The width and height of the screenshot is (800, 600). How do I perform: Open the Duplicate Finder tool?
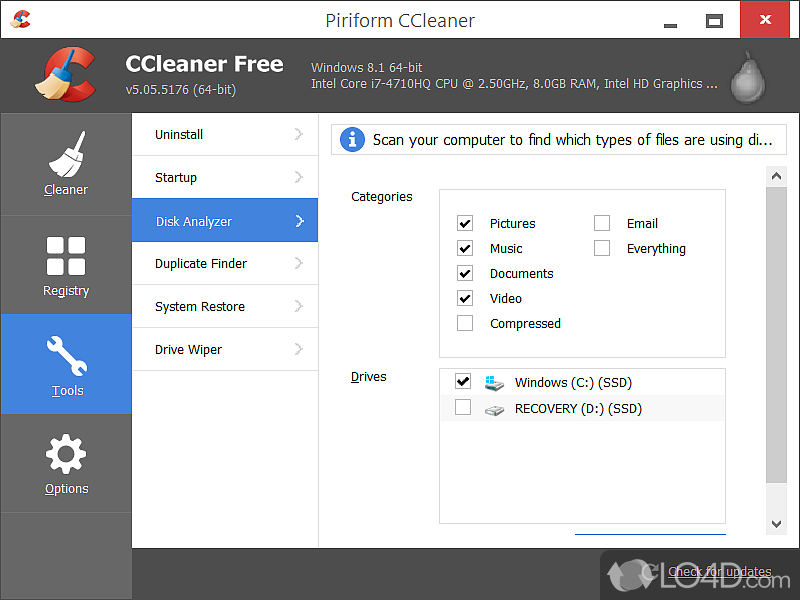coord(225,263)
